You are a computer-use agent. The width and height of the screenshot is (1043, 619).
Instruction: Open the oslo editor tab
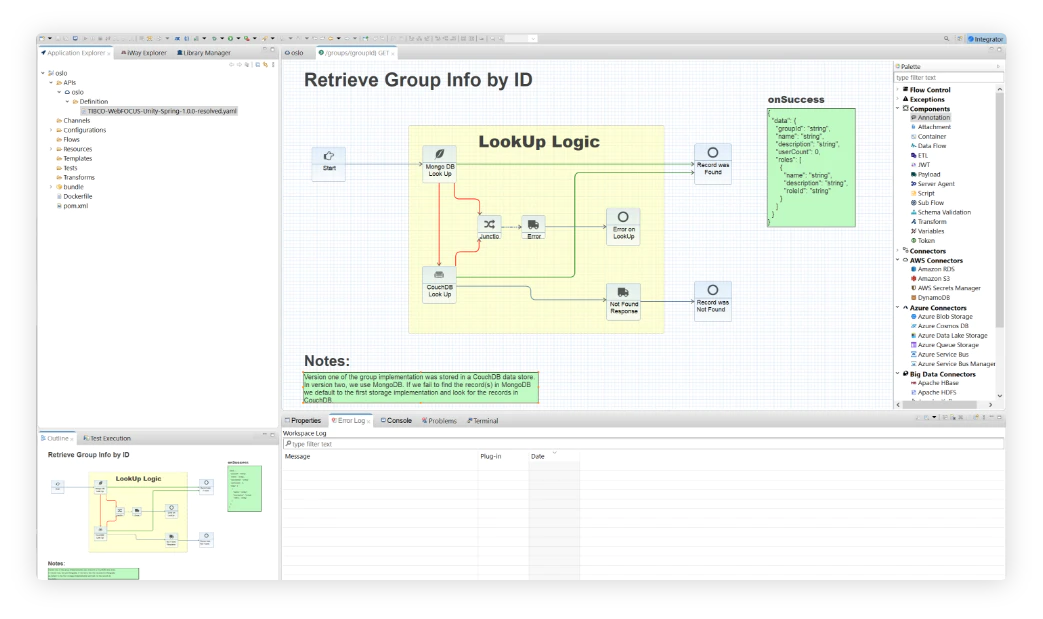click(294, 53)
